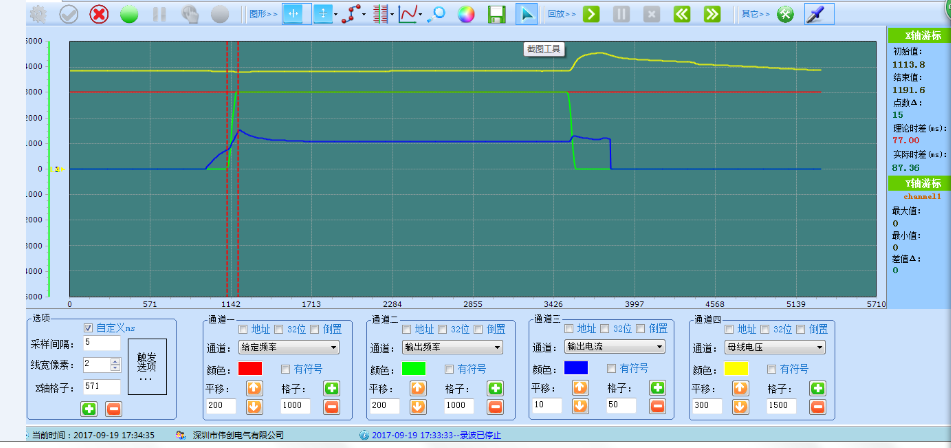Click the grey checkmark icon in toolbar

[69, 14]
